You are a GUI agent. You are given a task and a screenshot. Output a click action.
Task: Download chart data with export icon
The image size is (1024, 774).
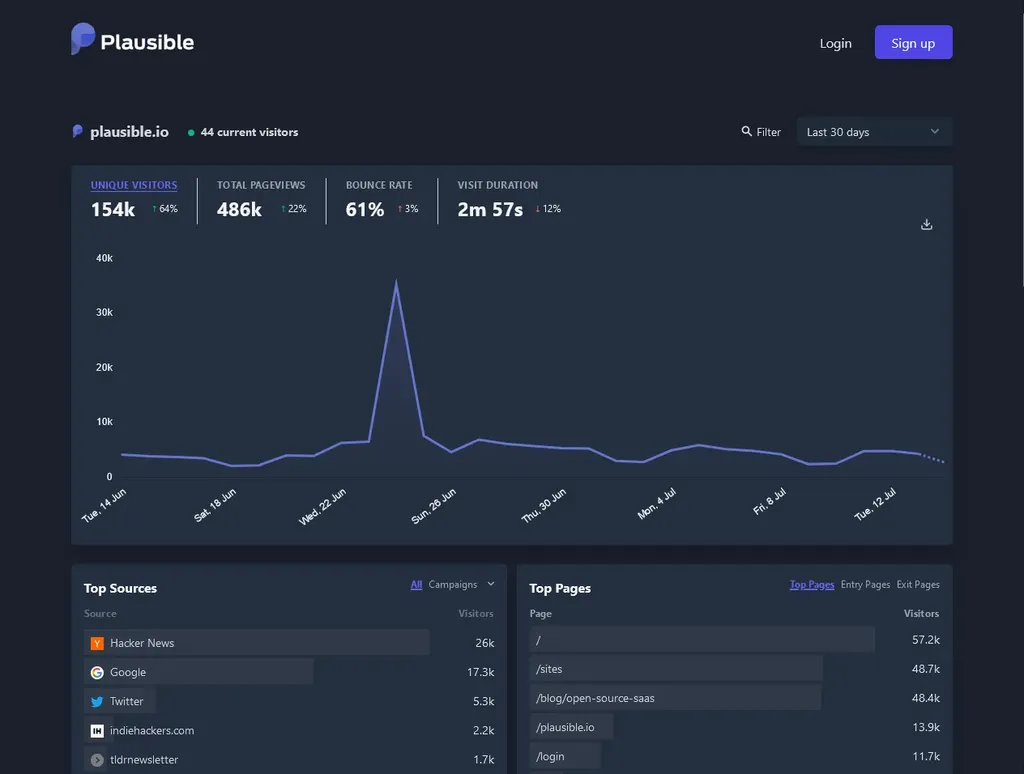(926, 224)
